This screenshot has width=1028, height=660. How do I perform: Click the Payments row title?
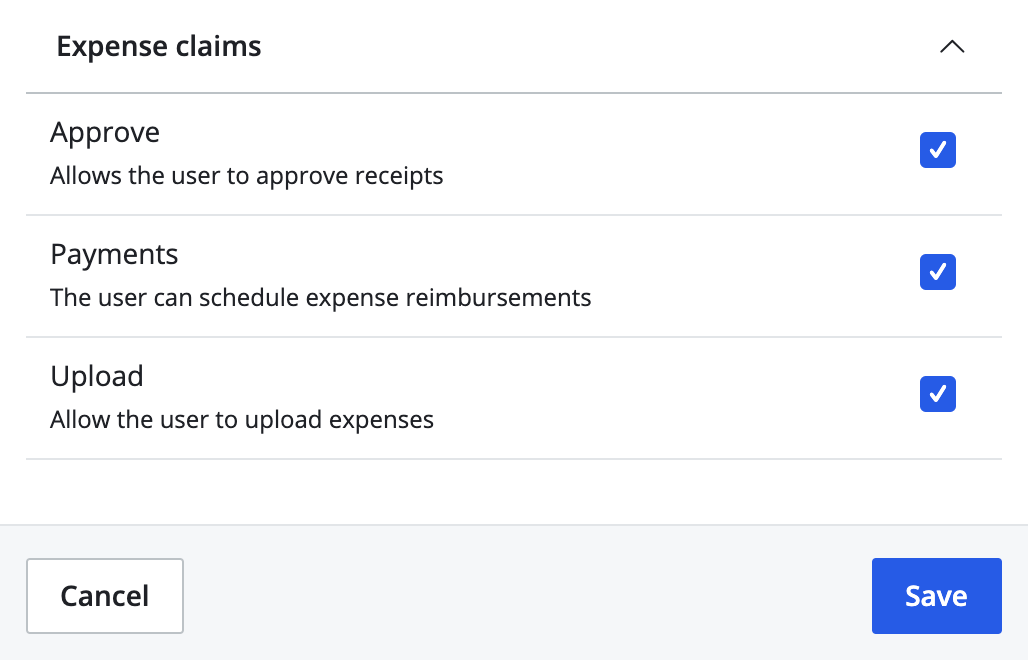click(114, 254)
